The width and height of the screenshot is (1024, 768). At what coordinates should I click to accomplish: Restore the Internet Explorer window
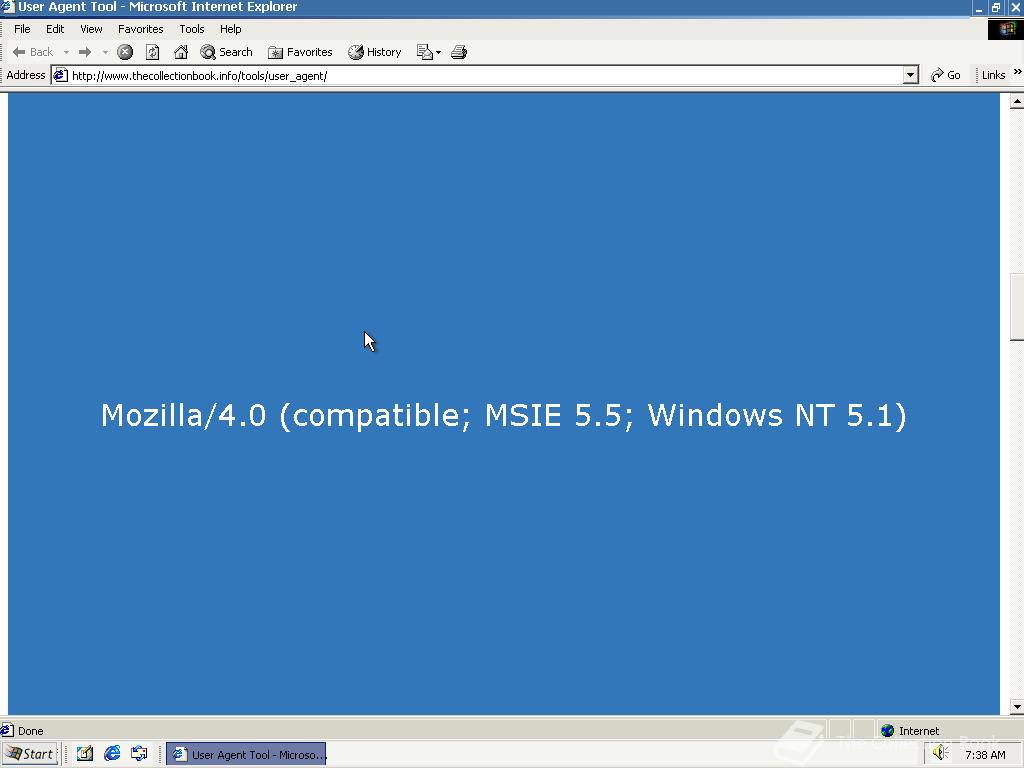point(996,8)
